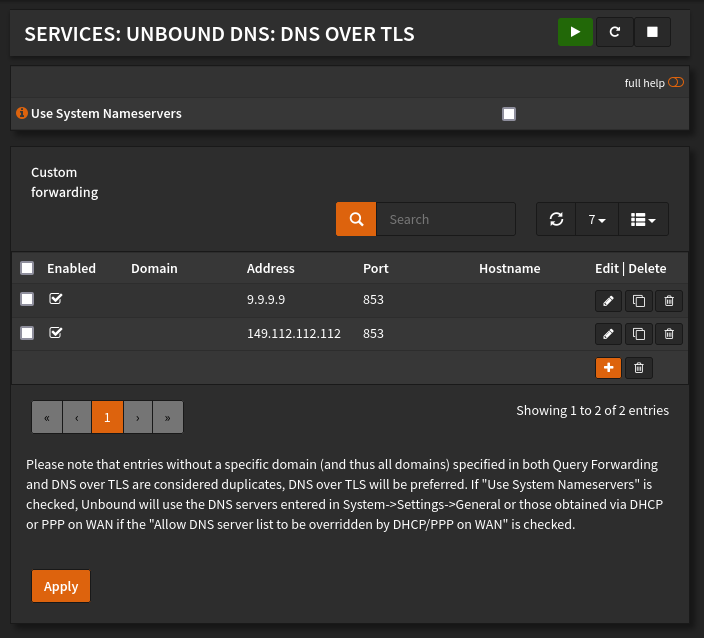Image resolution: width=704 pixels, height=638 pixels.
Task: Click the Apply button
Action: click(x=61, y=586)
